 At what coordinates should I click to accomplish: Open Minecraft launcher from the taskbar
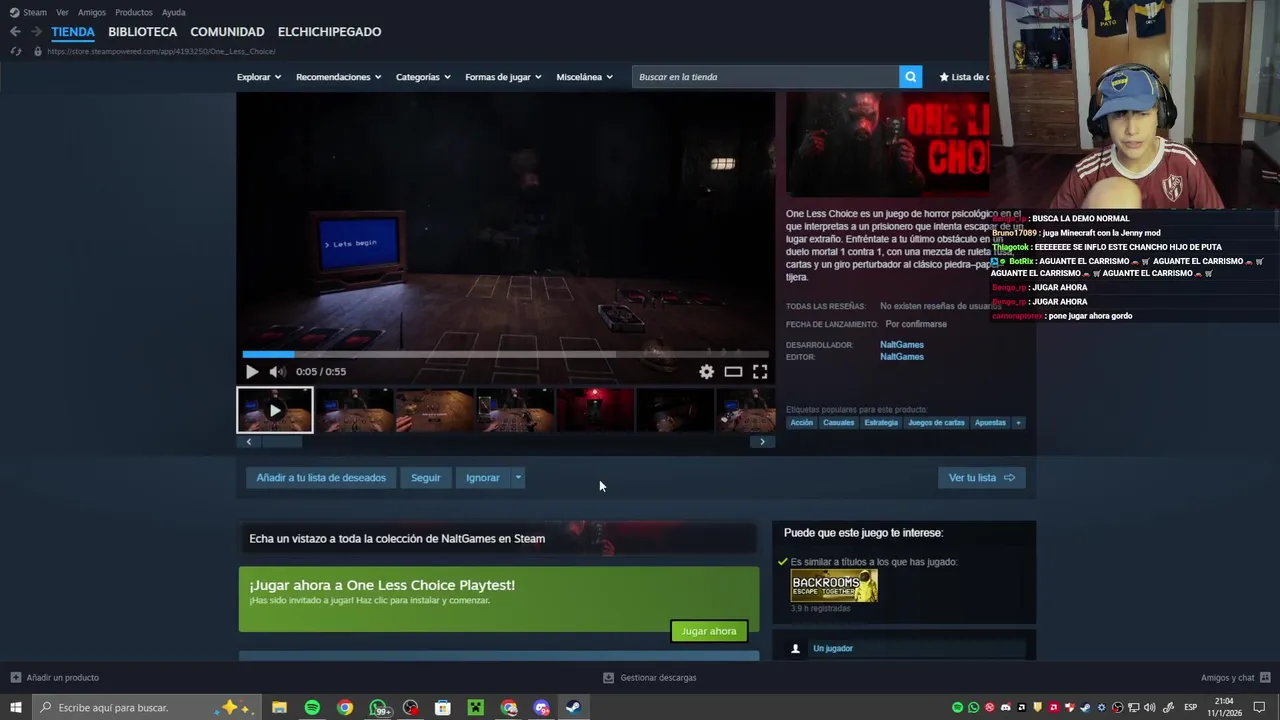point(476,708)
